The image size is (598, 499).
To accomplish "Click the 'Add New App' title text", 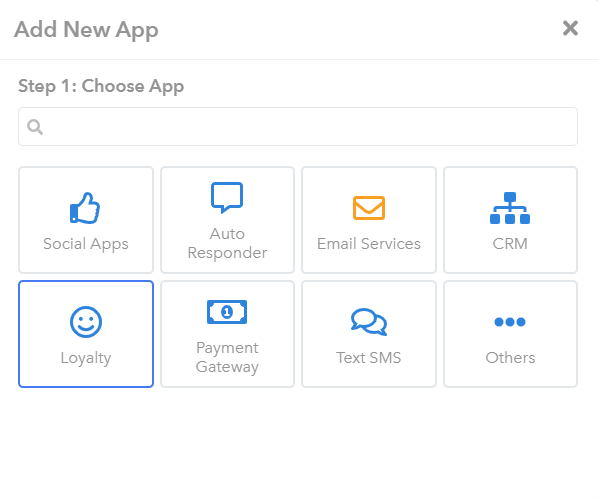I will [86, 30].
